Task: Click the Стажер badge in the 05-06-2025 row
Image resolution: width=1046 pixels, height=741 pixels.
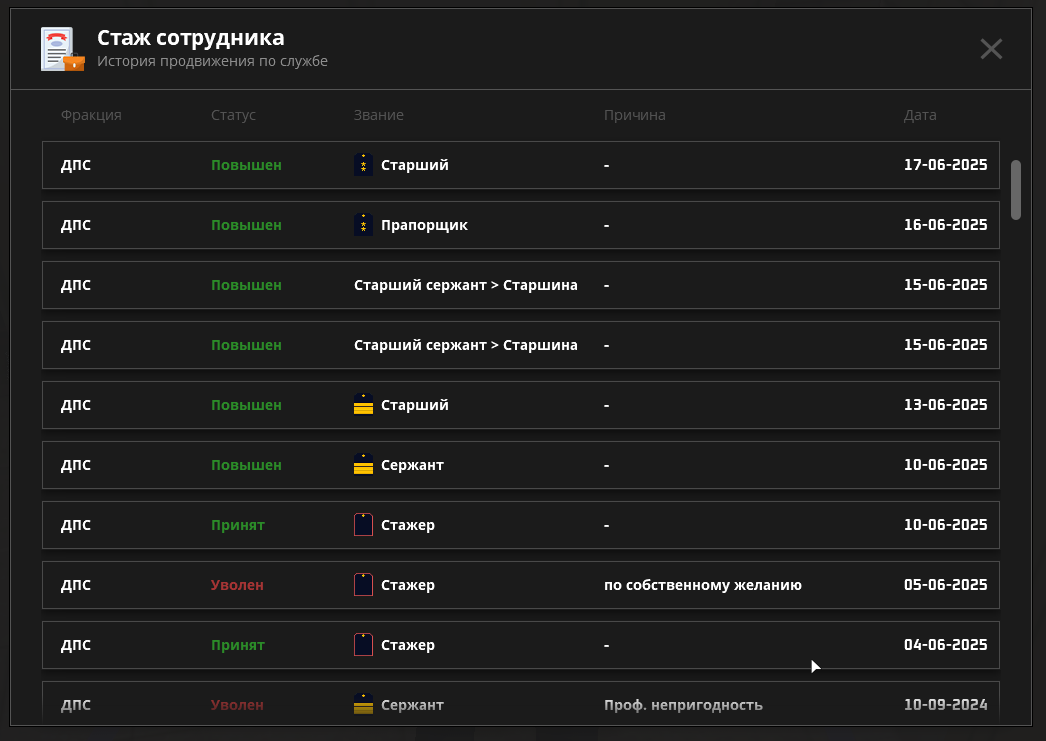Action: (364, 585)
